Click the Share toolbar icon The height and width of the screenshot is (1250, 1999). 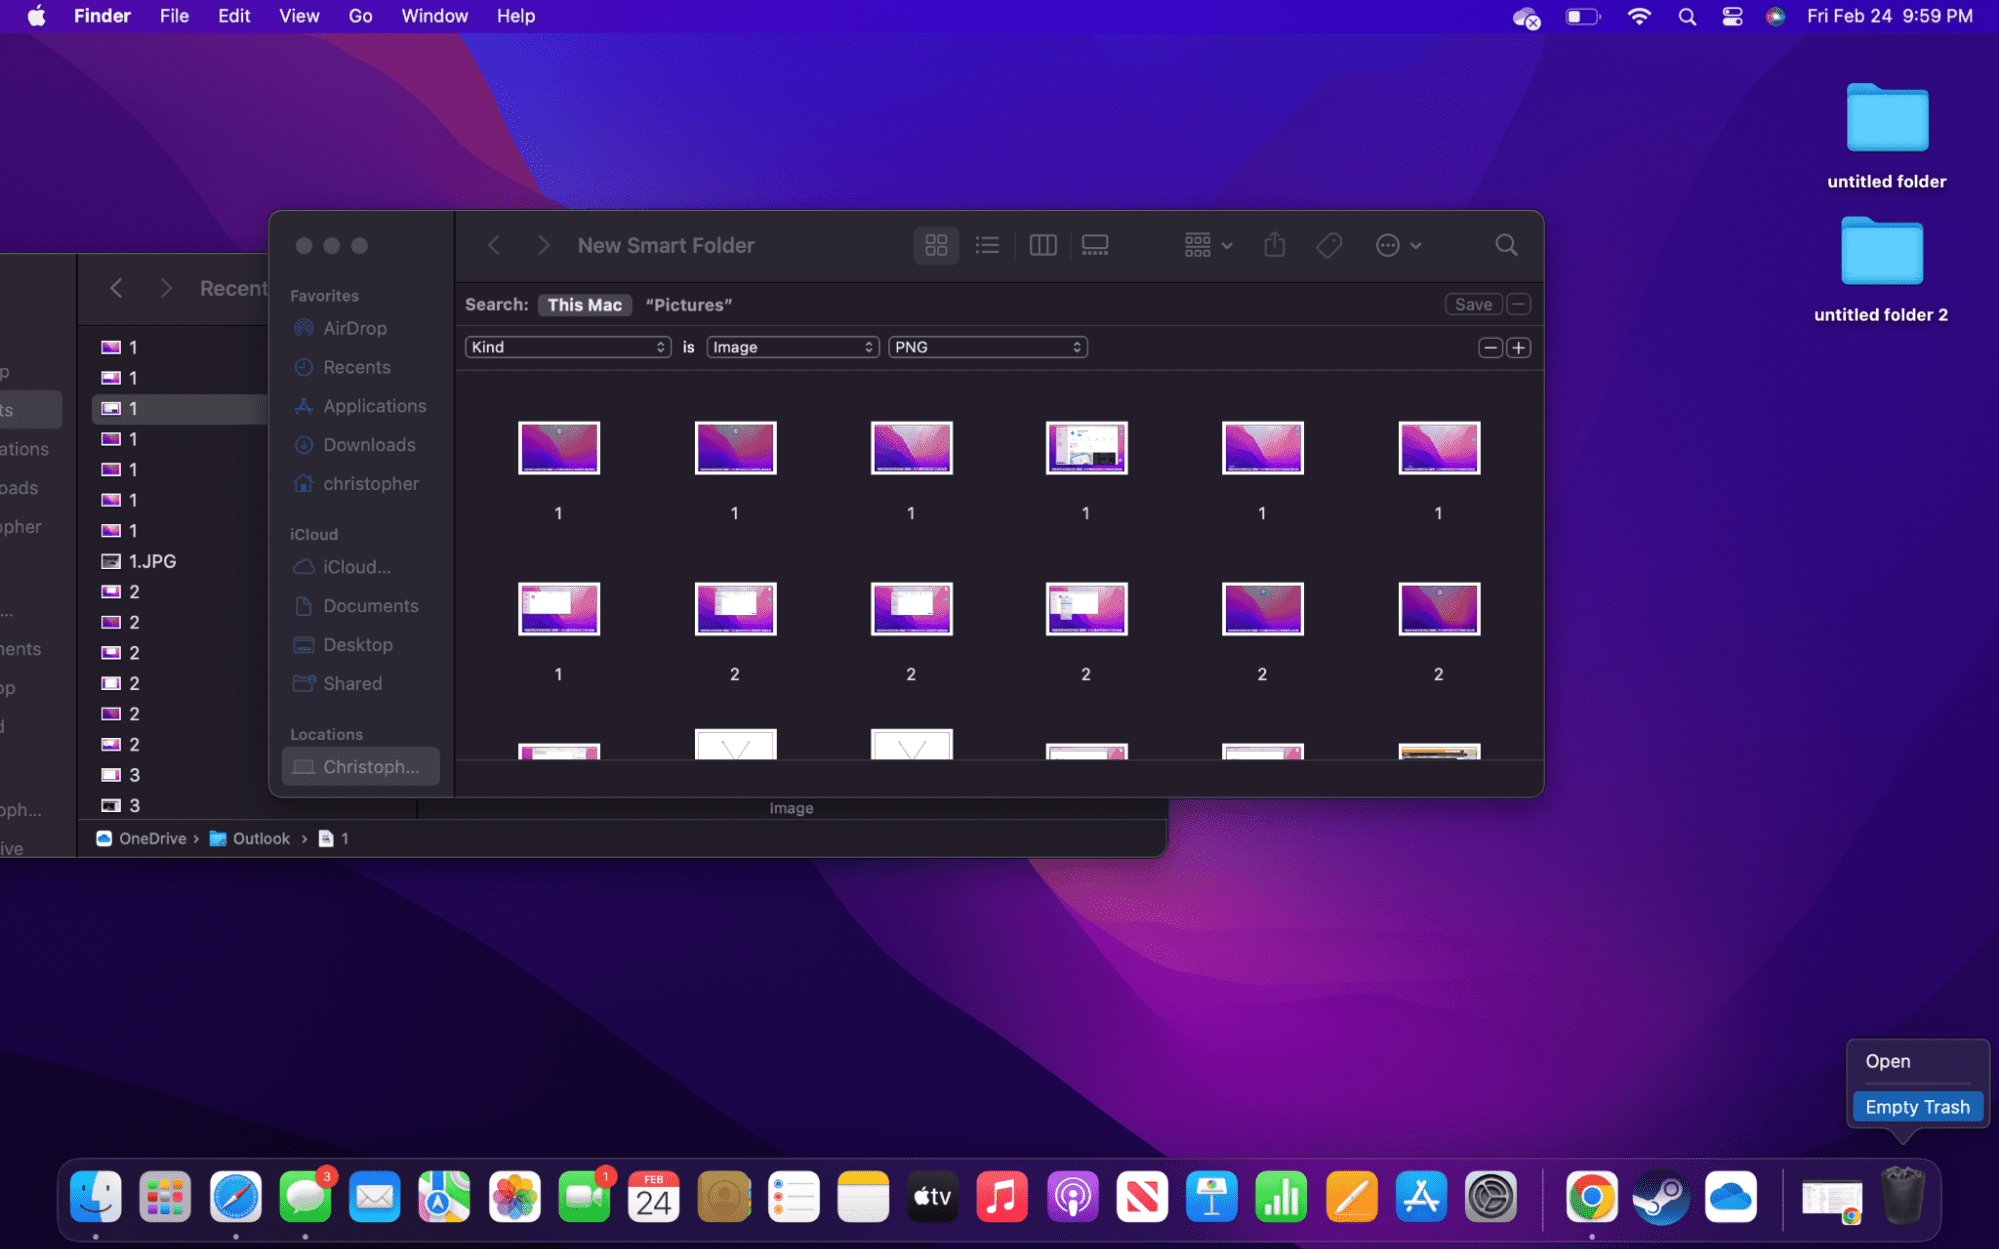1274,245
